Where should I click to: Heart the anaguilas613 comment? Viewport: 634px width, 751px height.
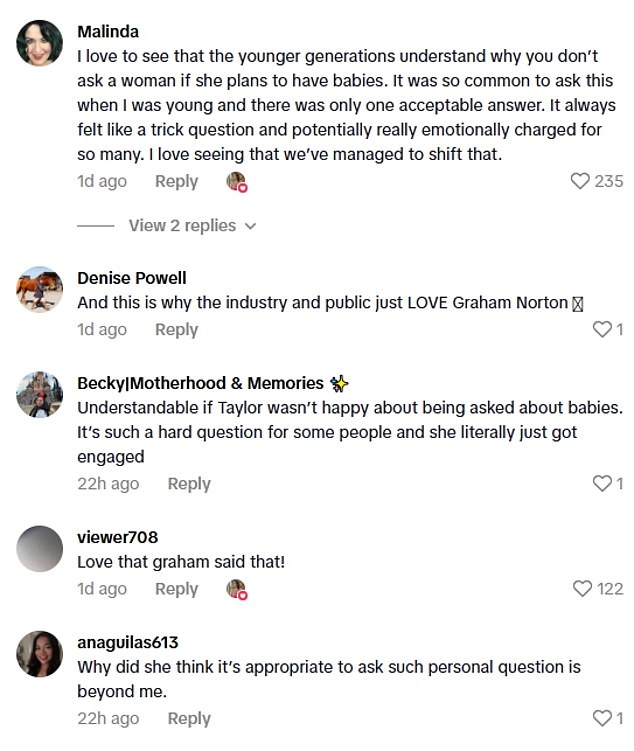tap(602, 718)
